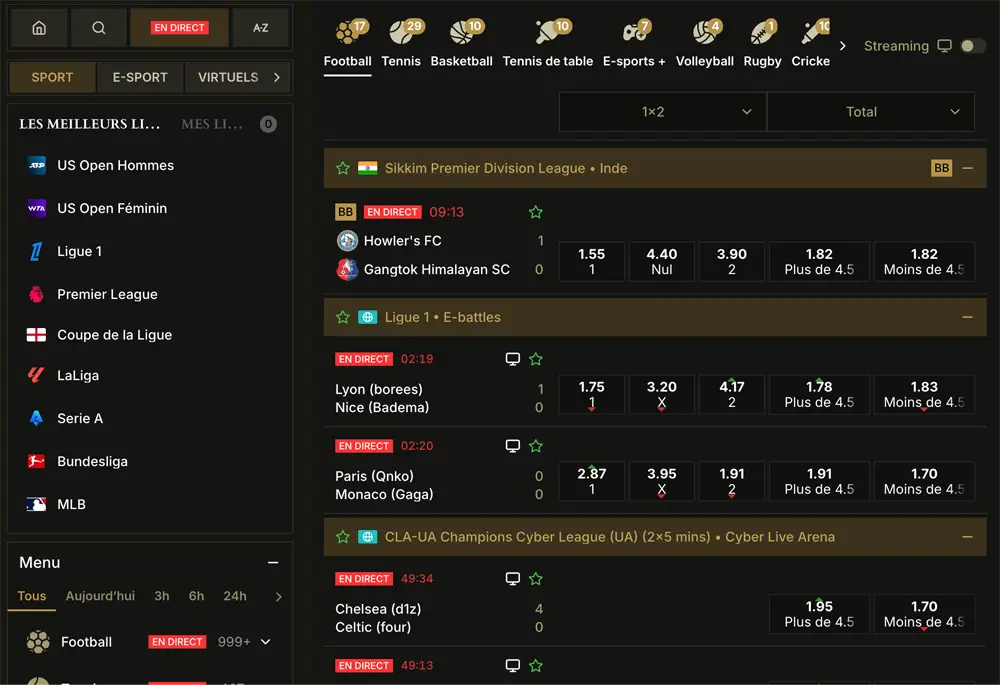Click the globe icon beside CLA-UA Champions Cyber League
Screen dimensions: 1000x685
pos(367,537)
